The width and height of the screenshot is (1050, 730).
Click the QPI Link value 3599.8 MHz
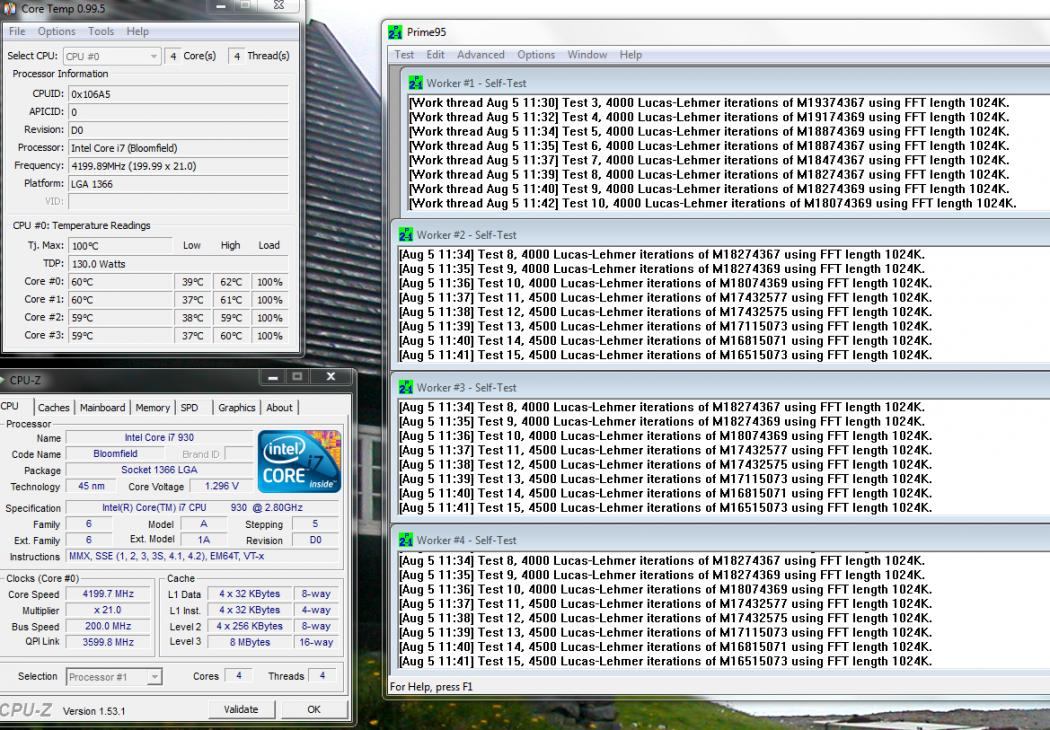[108, 642]
